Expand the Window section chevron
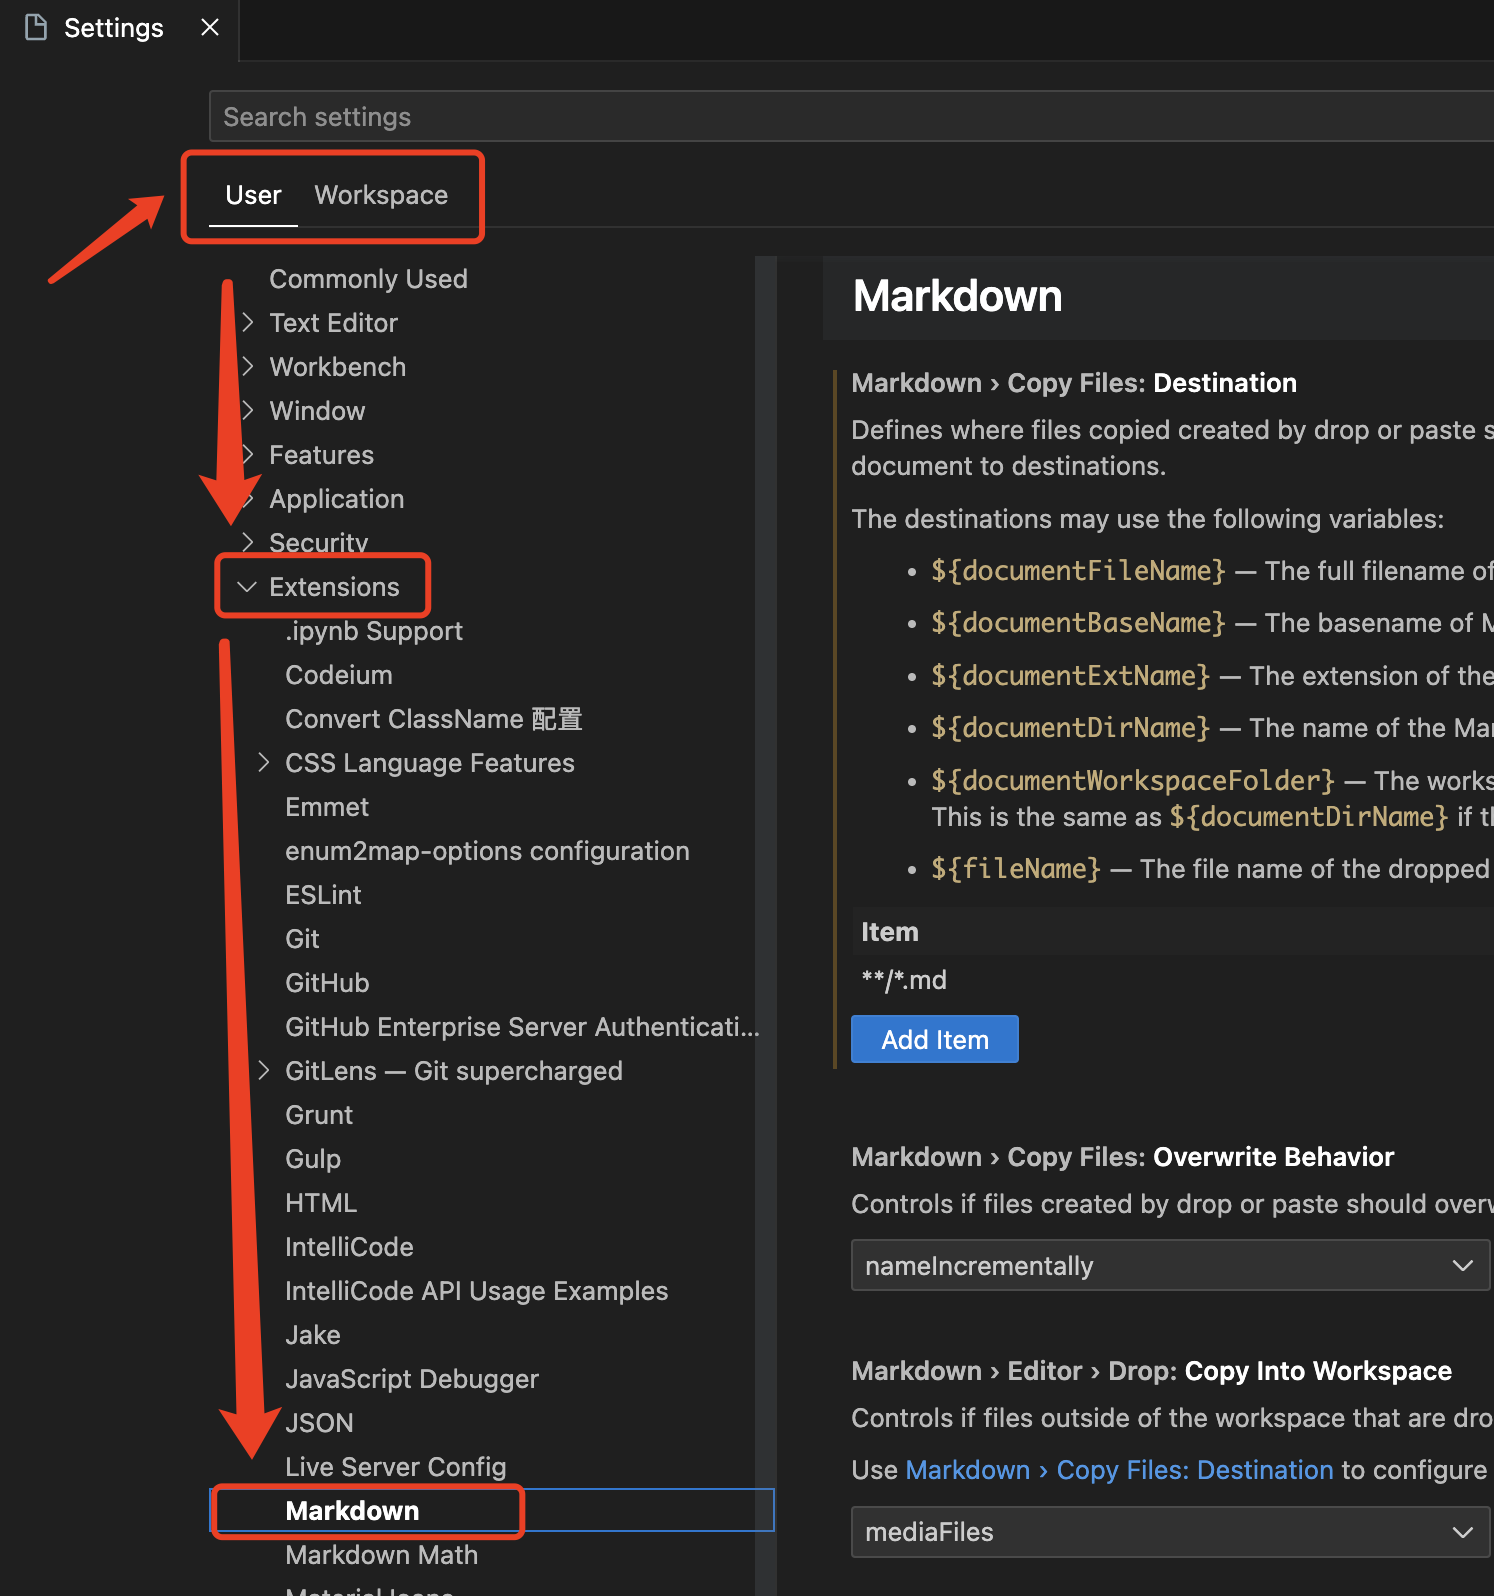This screenshot has height=1596, width=1494. click(248, 410)
